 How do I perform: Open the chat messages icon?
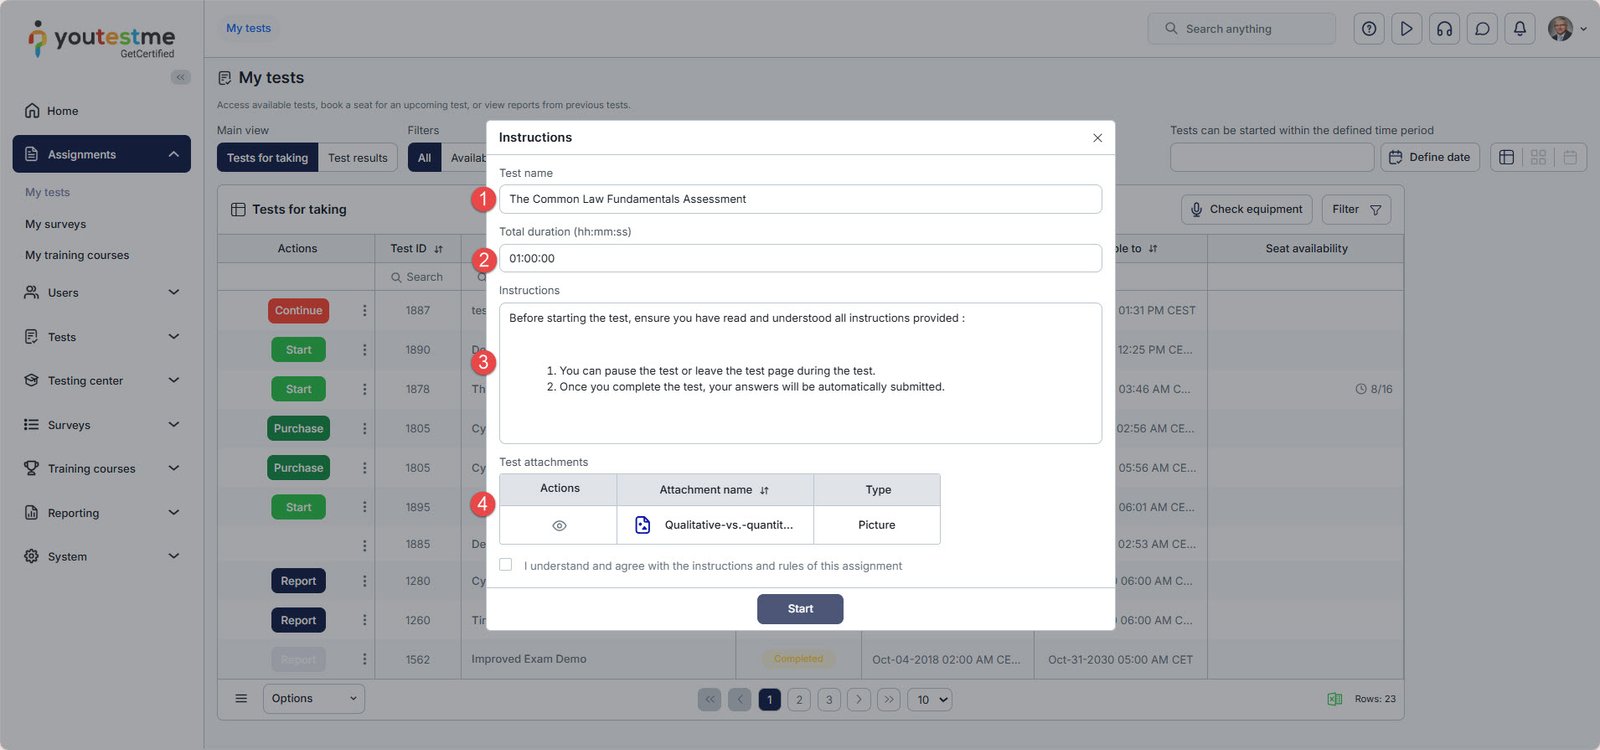(x=1482, y=29)
